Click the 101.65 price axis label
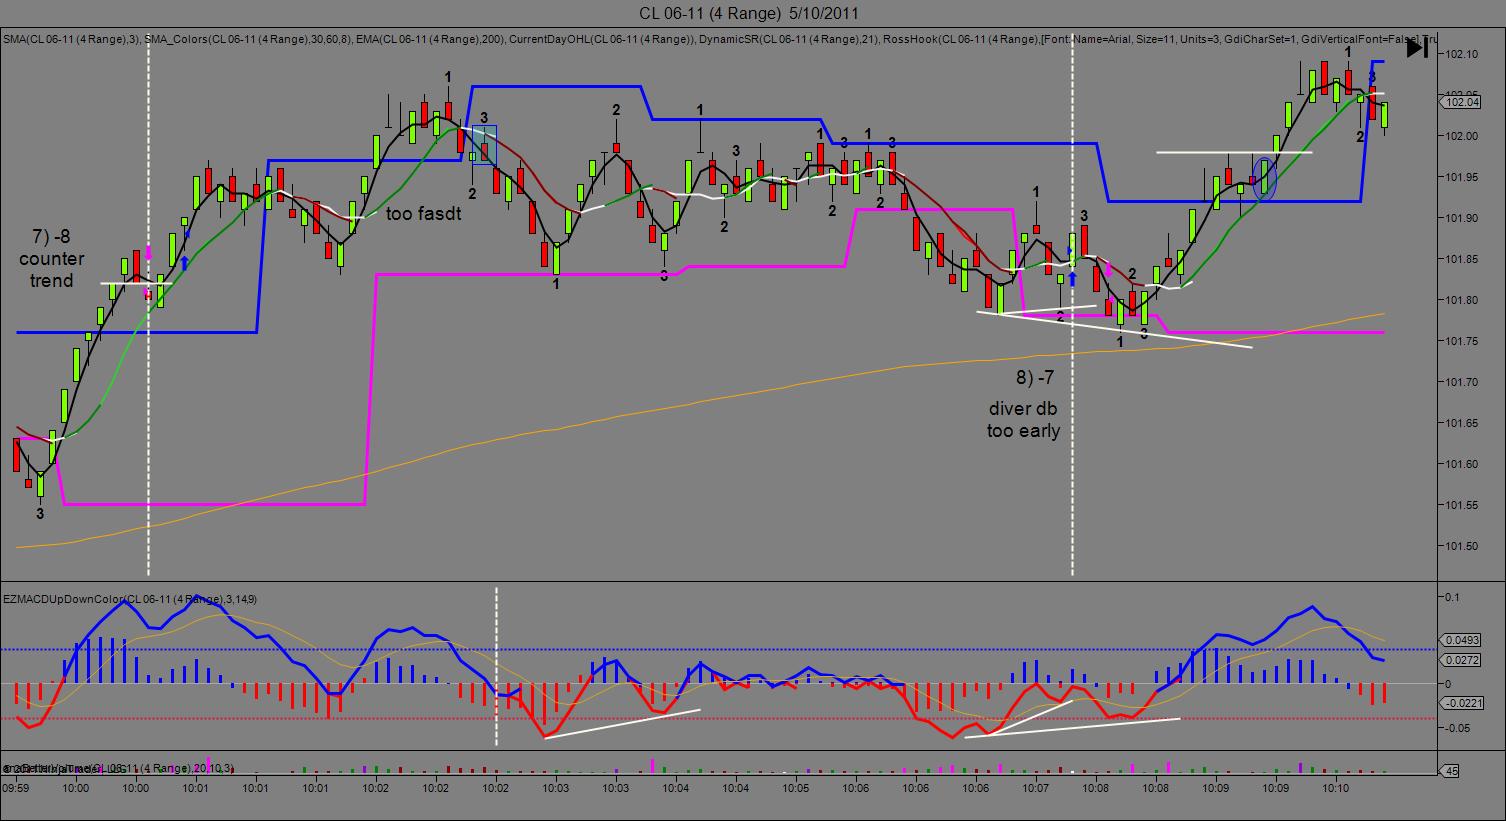This screenshot has height=821, width=1506. click(1461, 423)
